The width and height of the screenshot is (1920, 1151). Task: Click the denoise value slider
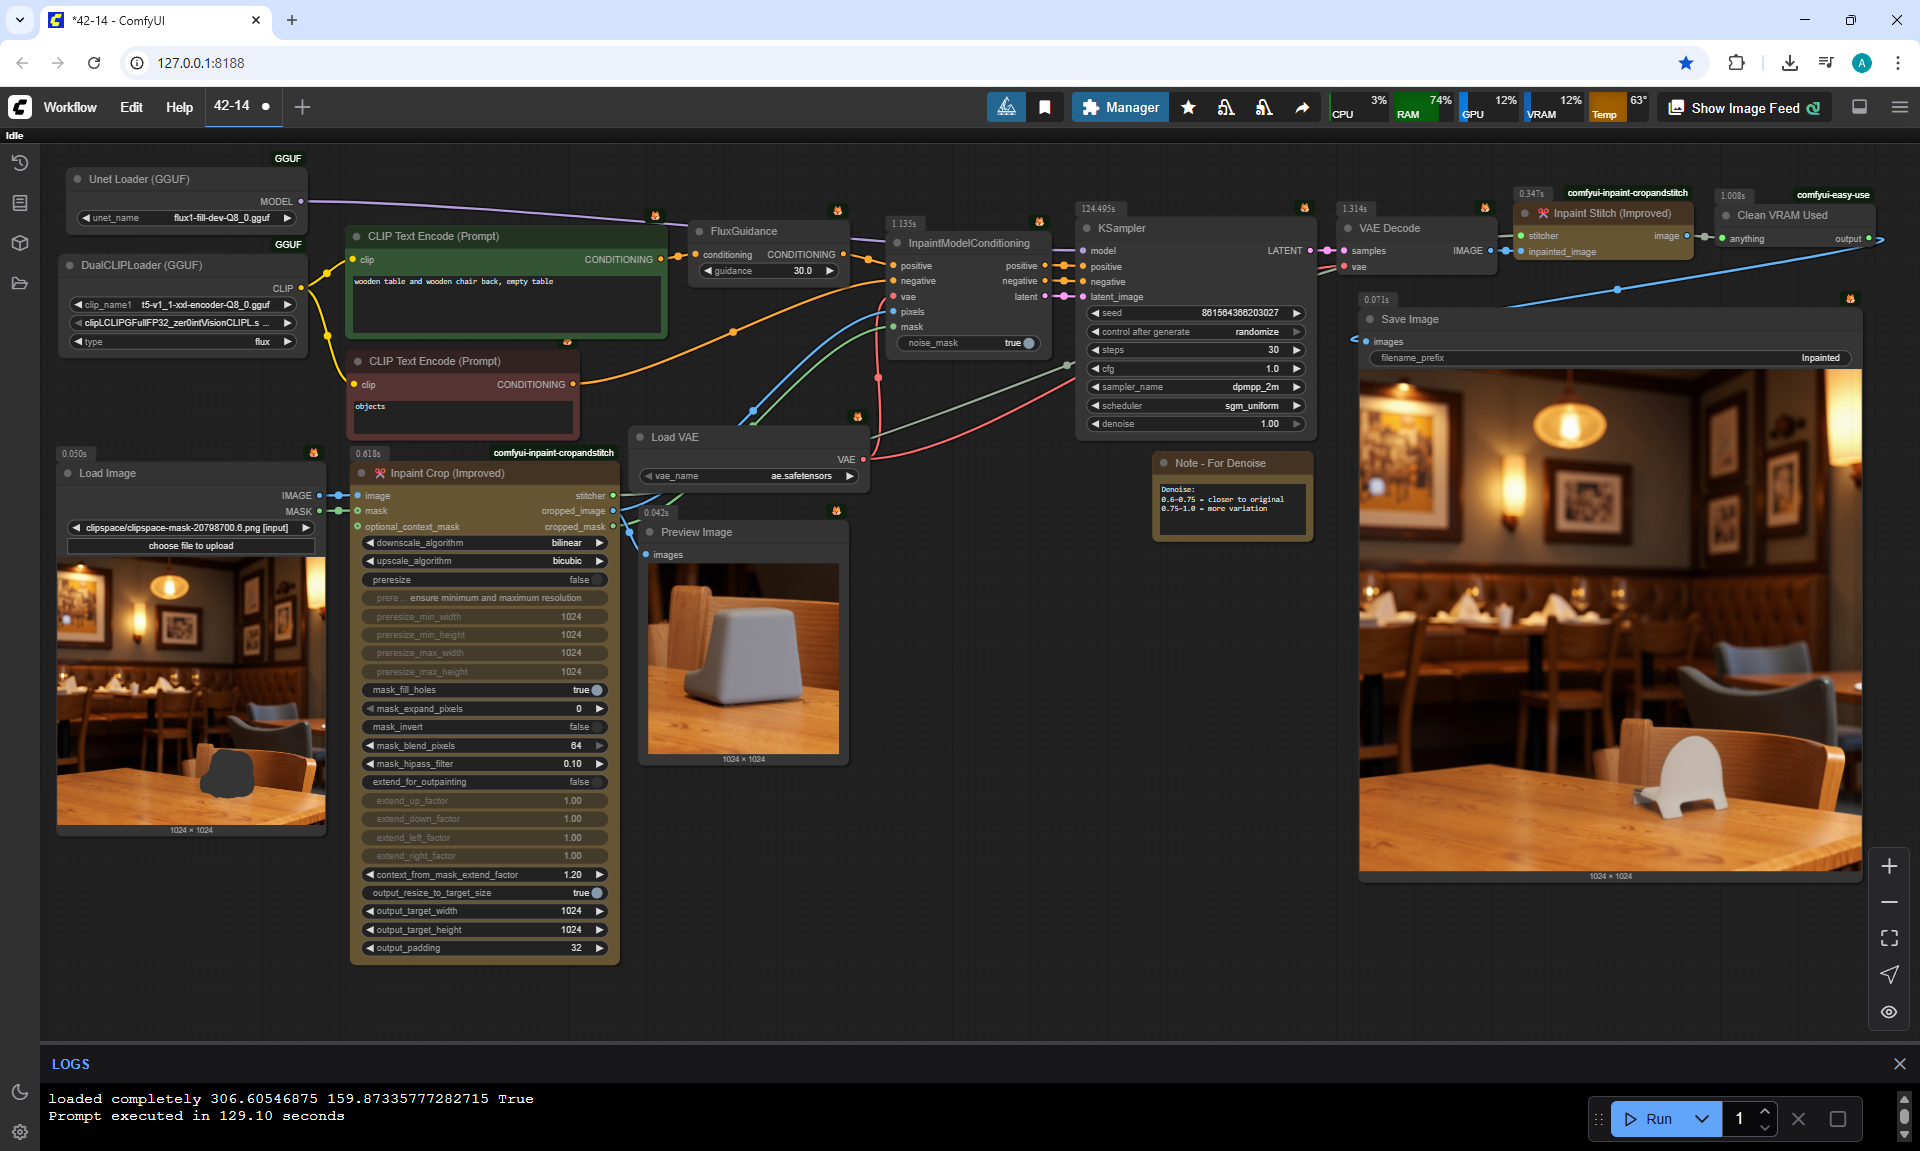pyautogui.click(x=1196, y=424)
